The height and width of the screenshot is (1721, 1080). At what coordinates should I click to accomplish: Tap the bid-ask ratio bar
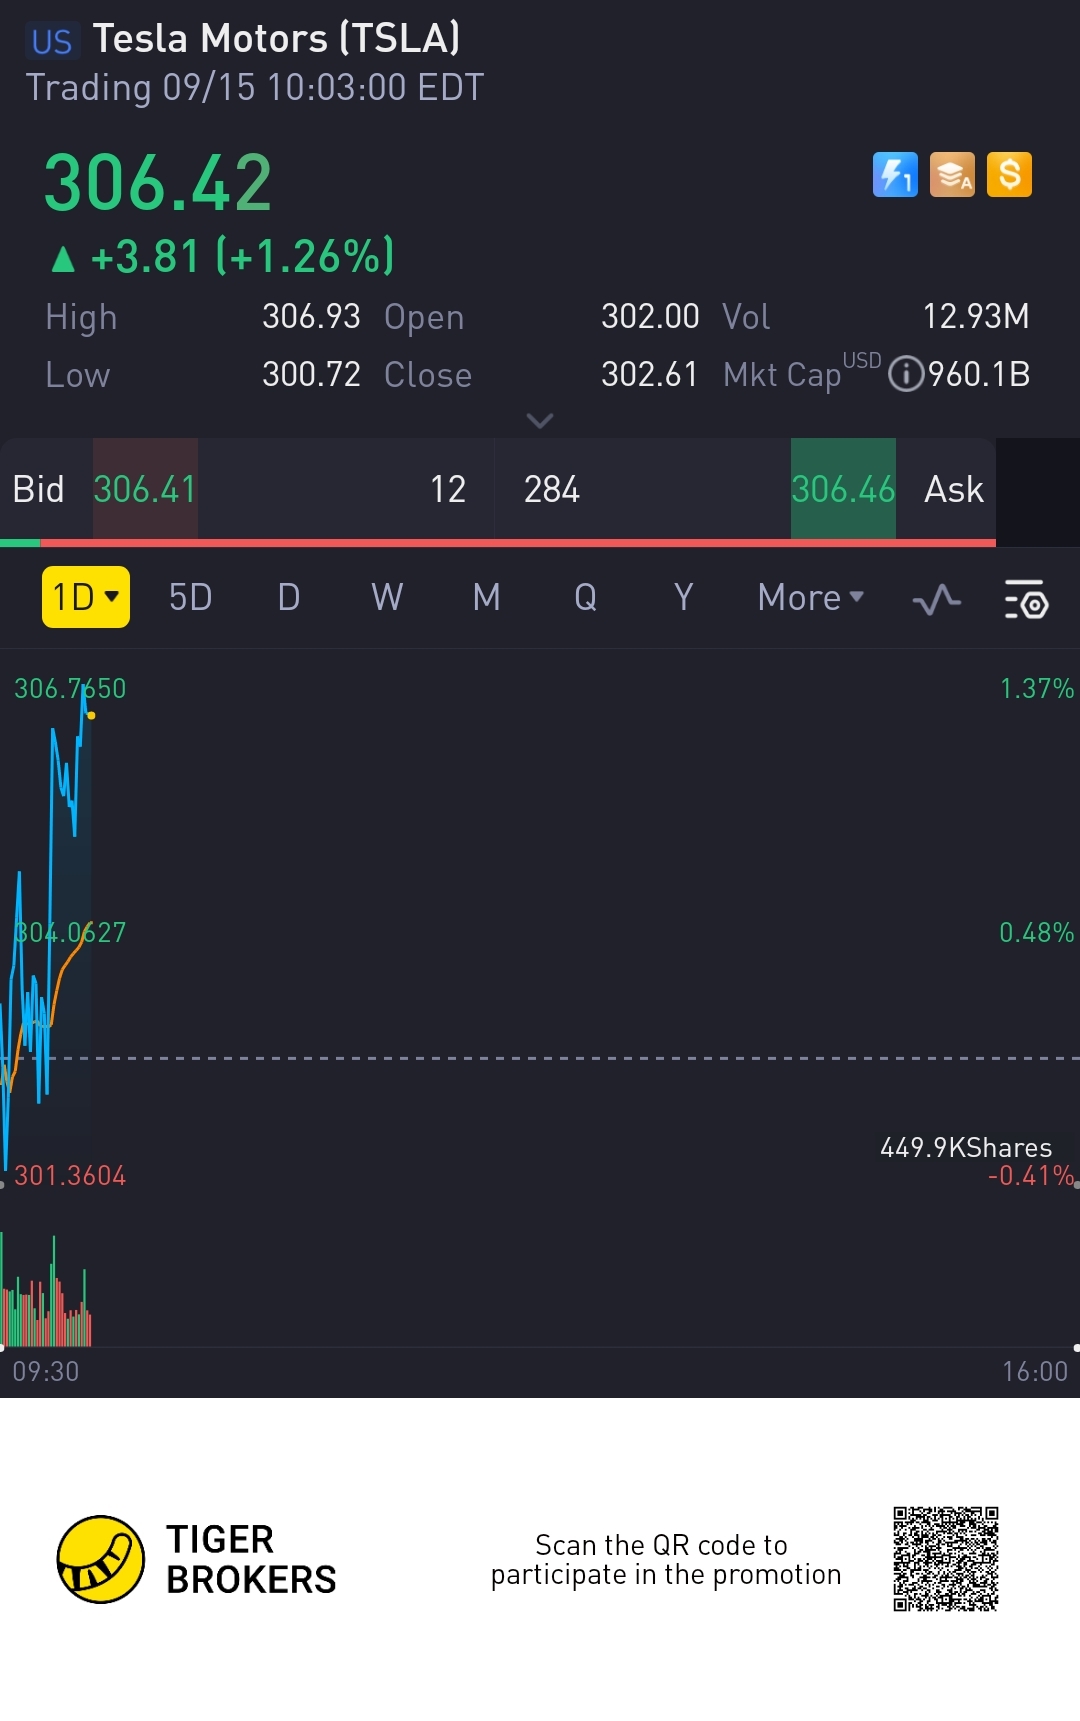click(498, 543)
